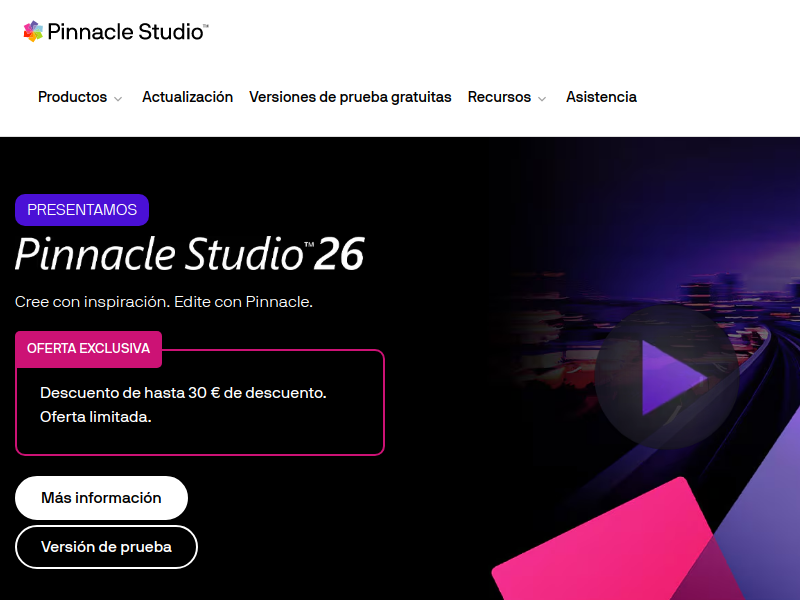The image size is (800, 600).
Task: Go to the Actualización page
Action: 187,97
